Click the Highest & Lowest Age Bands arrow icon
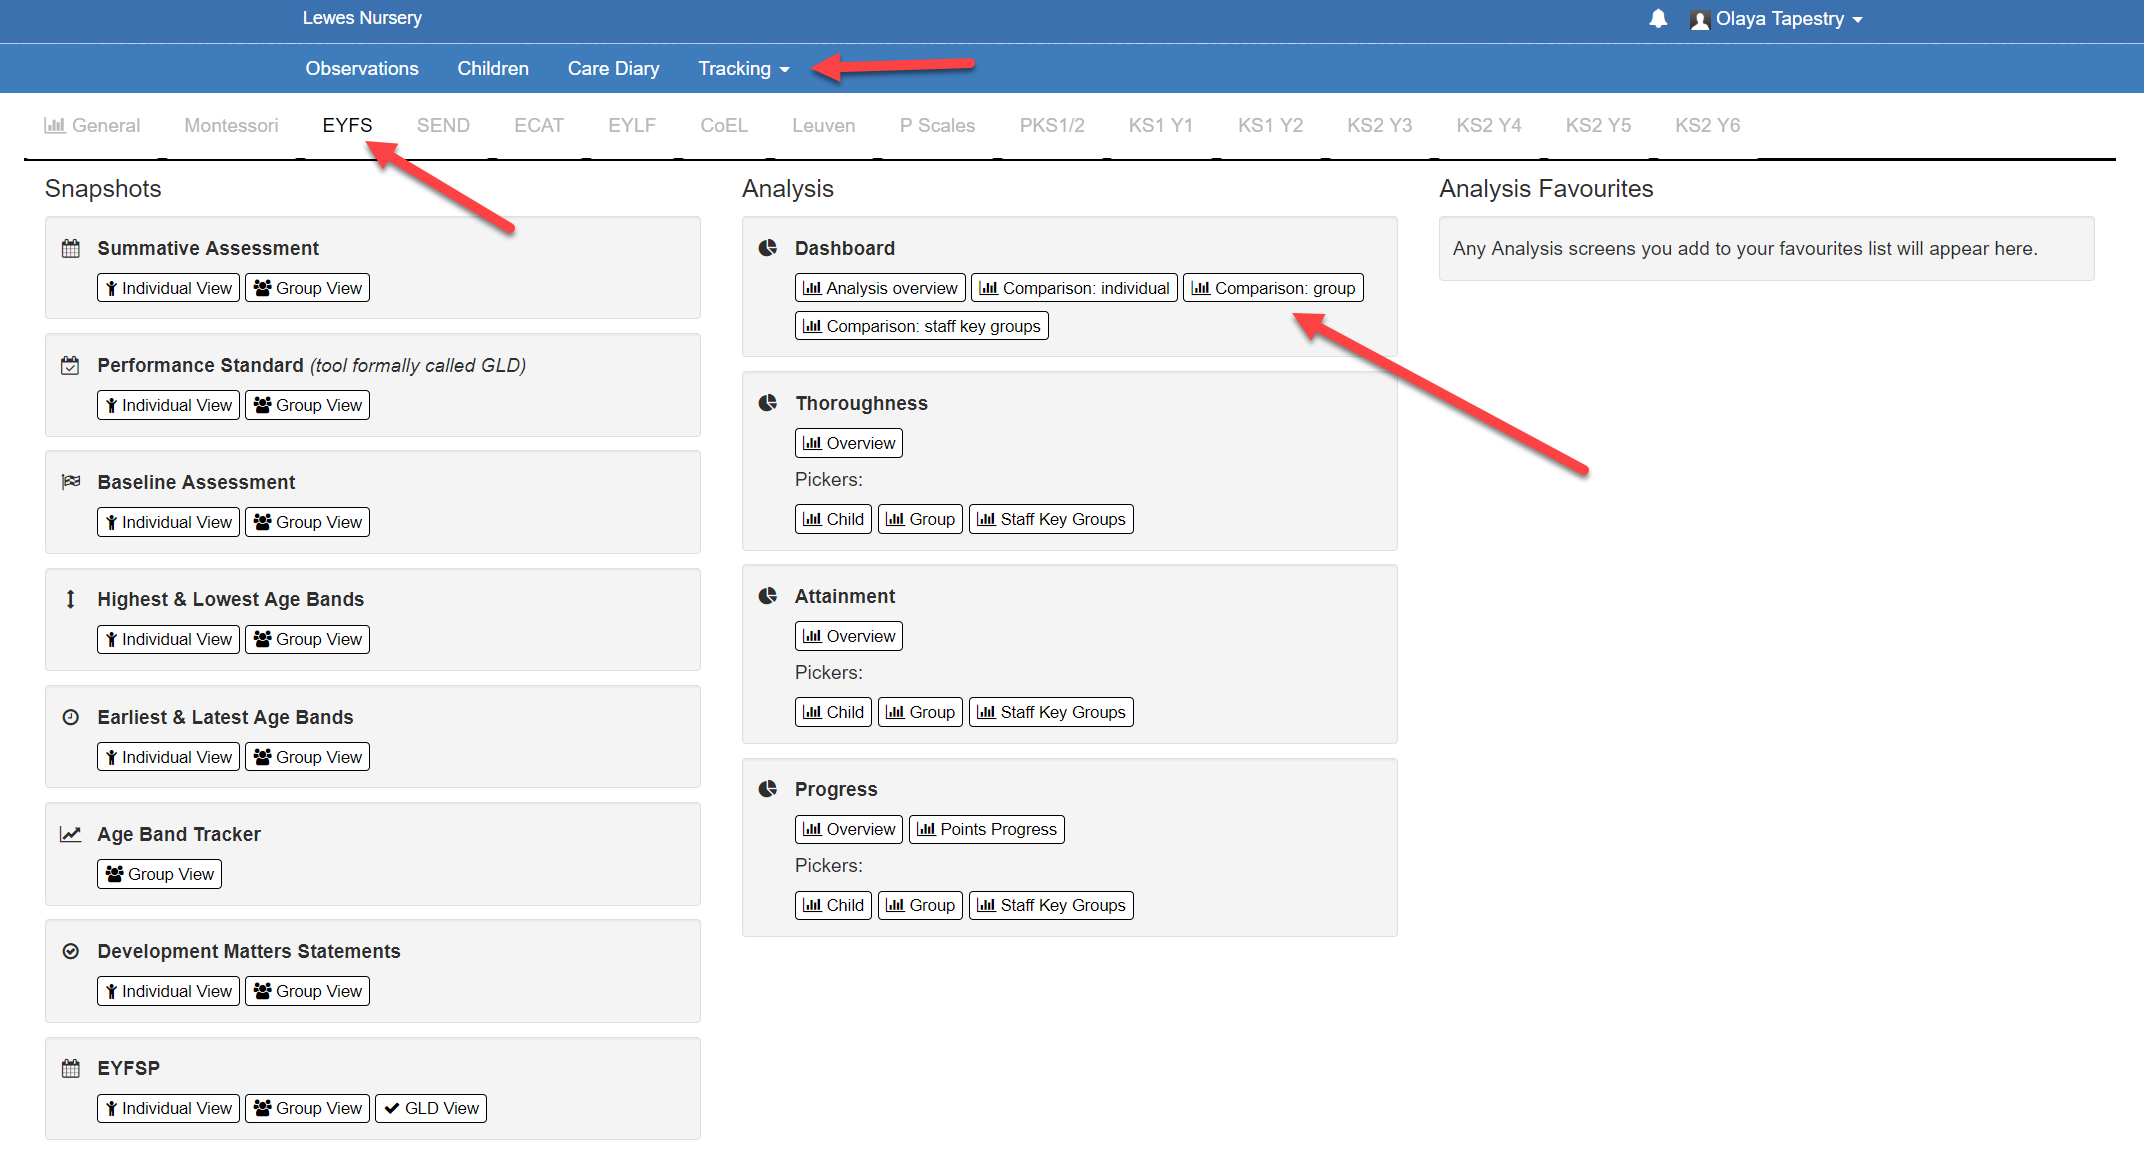The height and width of the screenshot is (1161, 2144). tap(71, 599)
